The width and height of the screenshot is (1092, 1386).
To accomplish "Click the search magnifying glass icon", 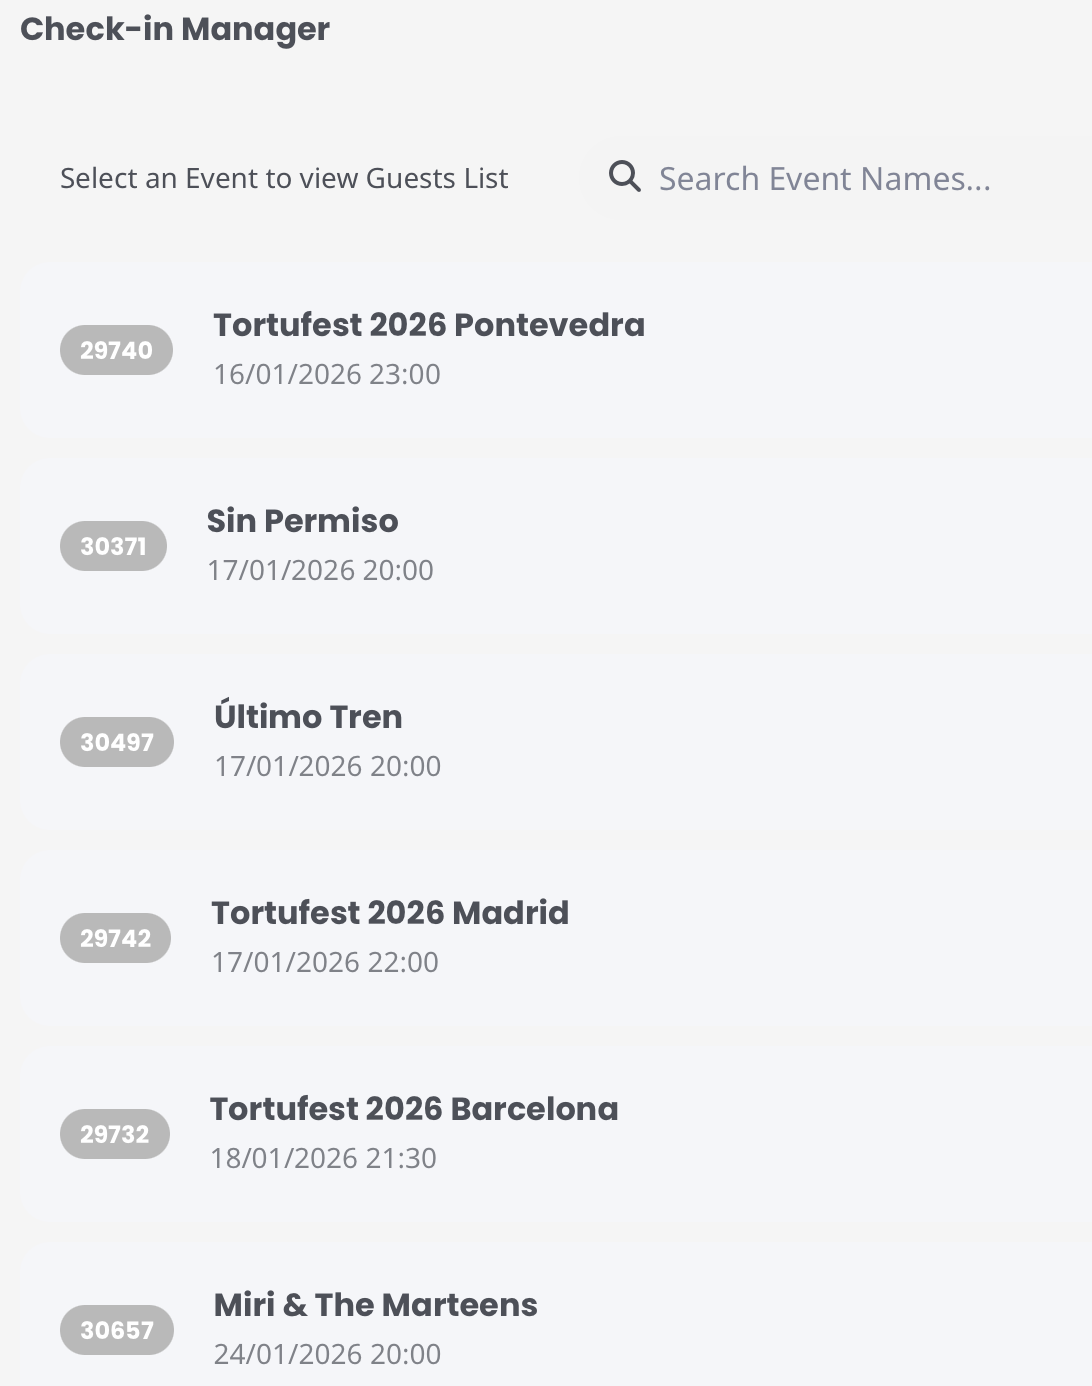I will 625,177.
